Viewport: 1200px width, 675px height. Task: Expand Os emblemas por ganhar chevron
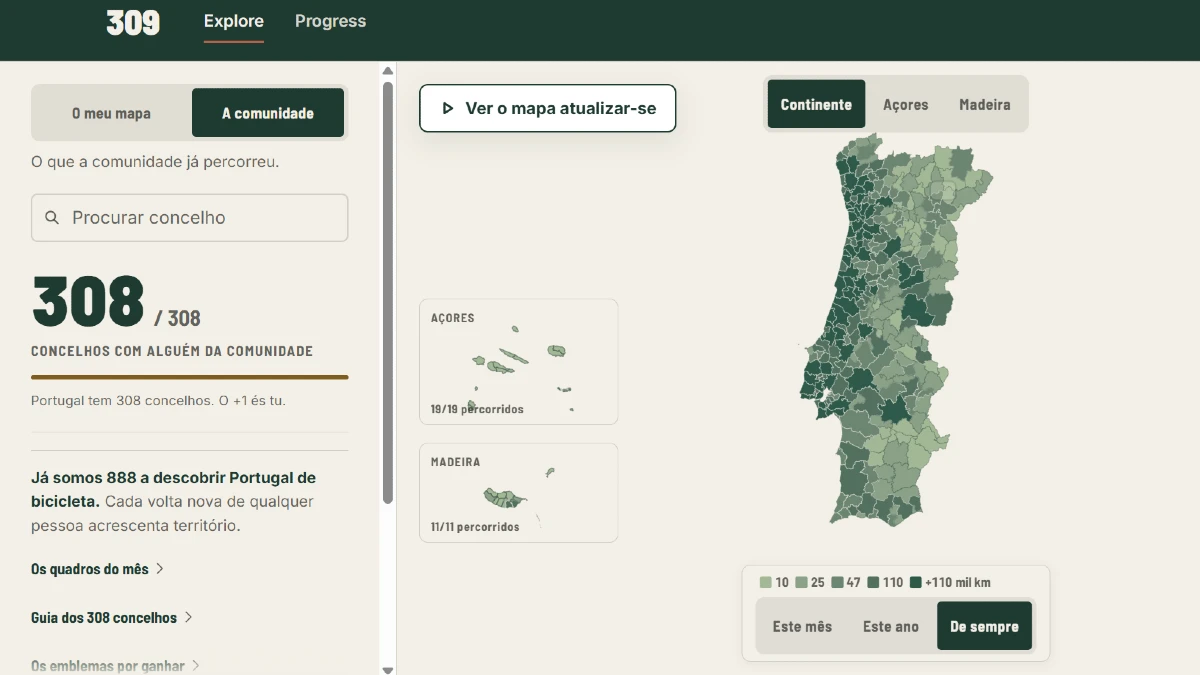[x=196, y=665]
